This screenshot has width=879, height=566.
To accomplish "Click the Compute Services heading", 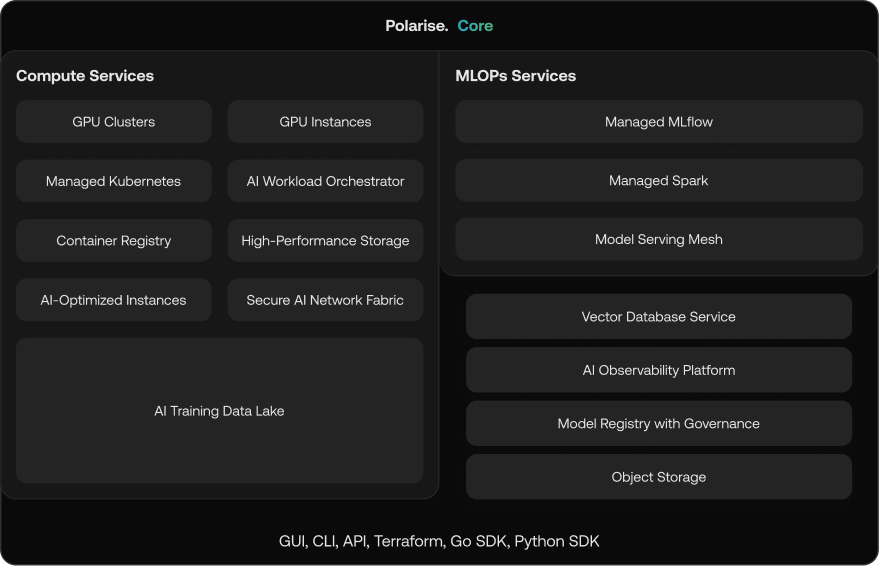I will tap(85, 76).
